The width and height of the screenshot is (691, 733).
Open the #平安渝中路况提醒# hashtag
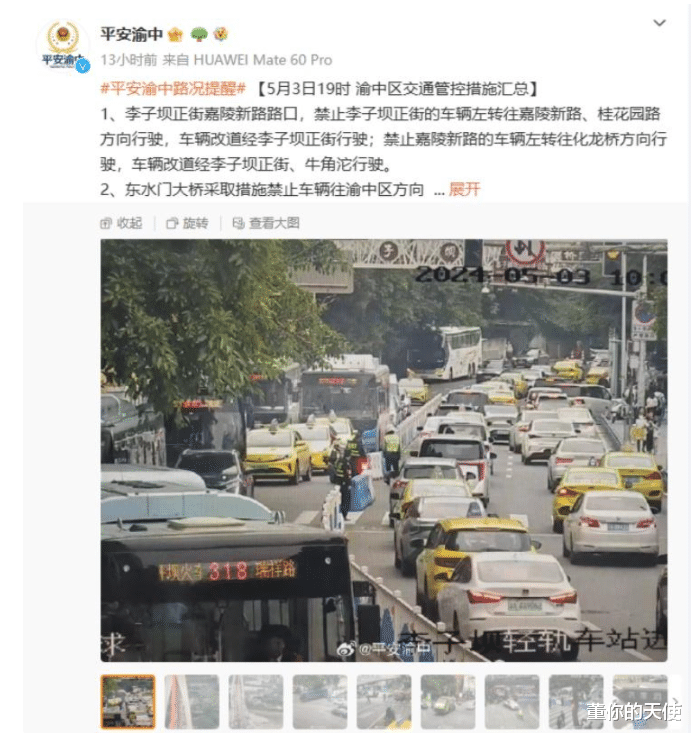click(173, 88)
